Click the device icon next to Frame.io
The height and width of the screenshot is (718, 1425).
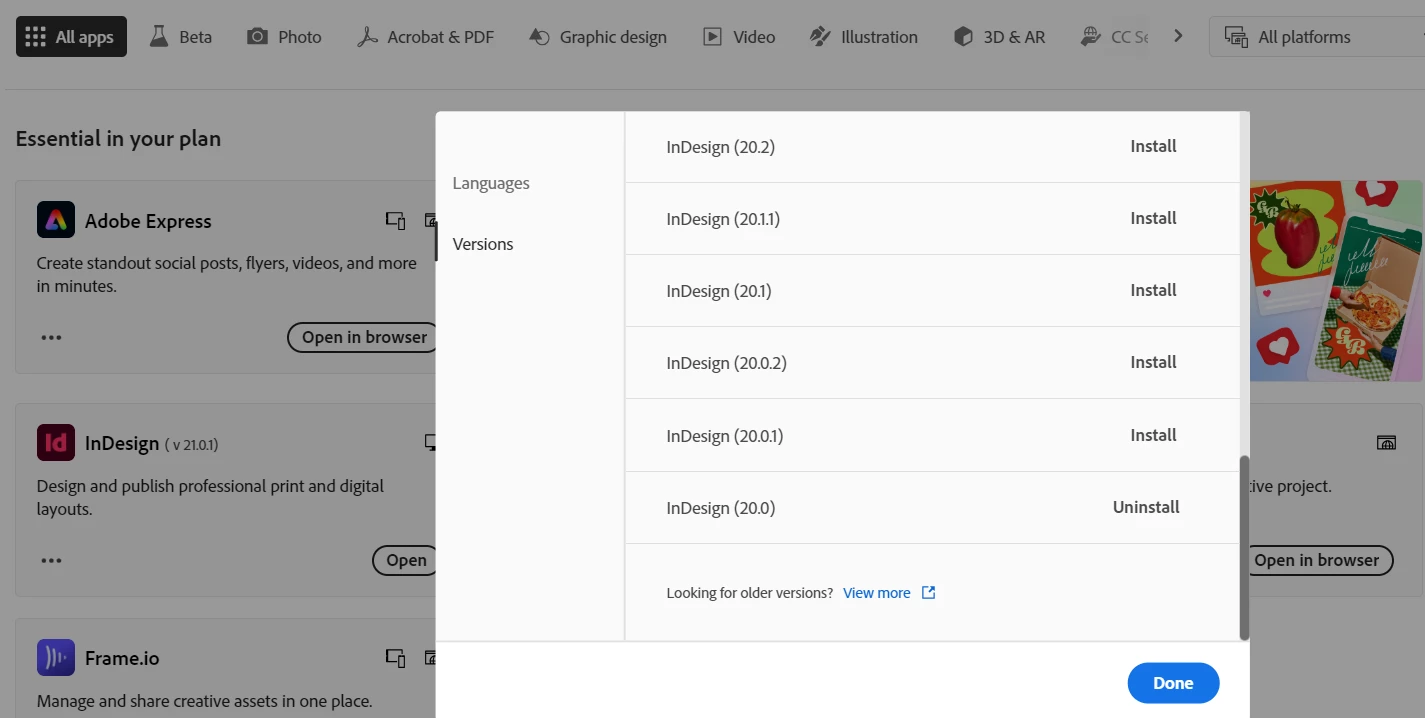396,658
